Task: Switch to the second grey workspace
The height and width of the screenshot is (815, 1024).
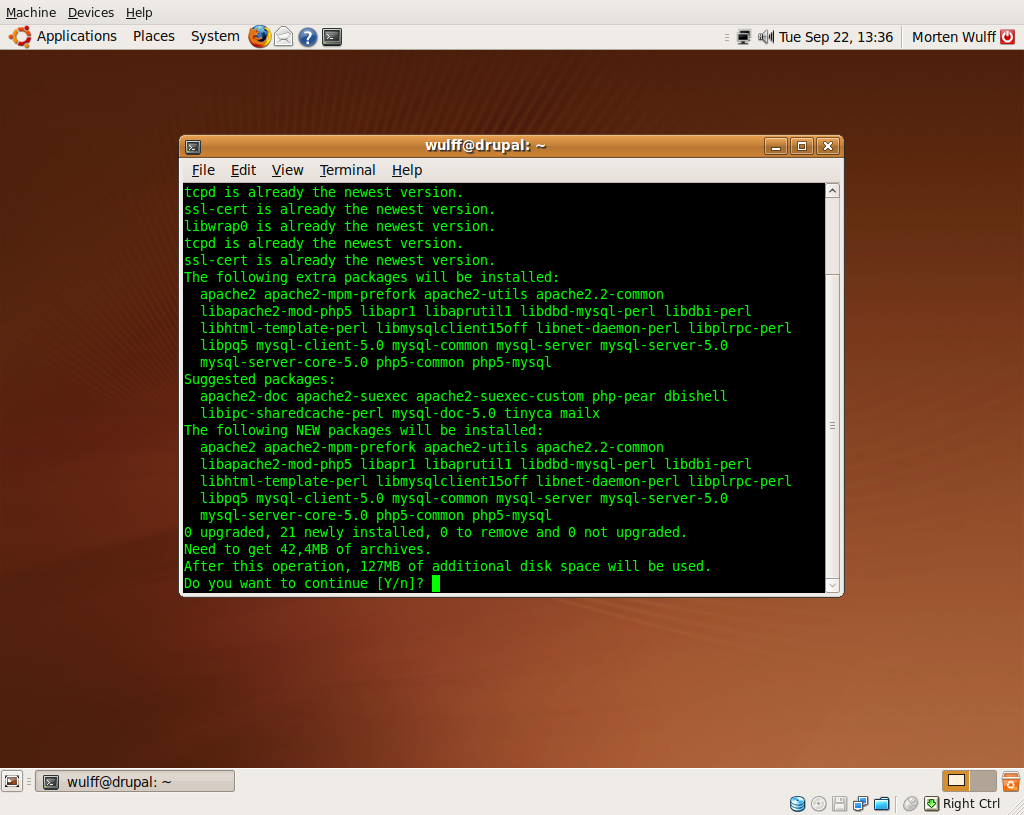Action: [x=984, y=780]
